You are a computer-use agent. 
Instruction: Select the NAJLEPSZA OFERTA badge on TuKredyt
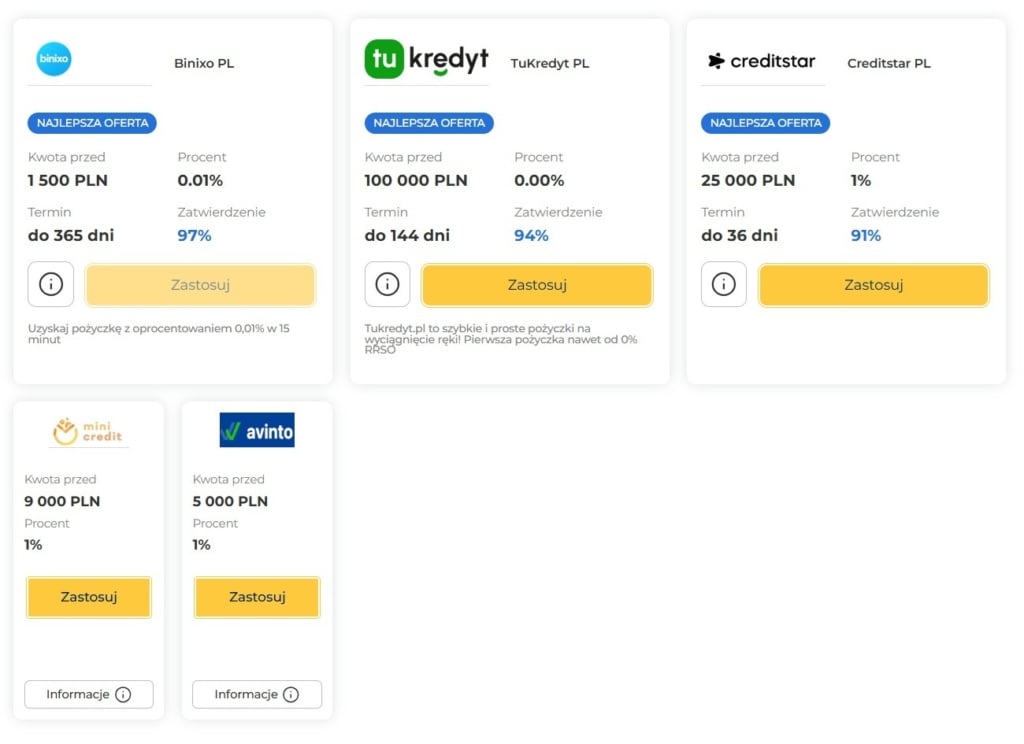click(x=428, y=123)
